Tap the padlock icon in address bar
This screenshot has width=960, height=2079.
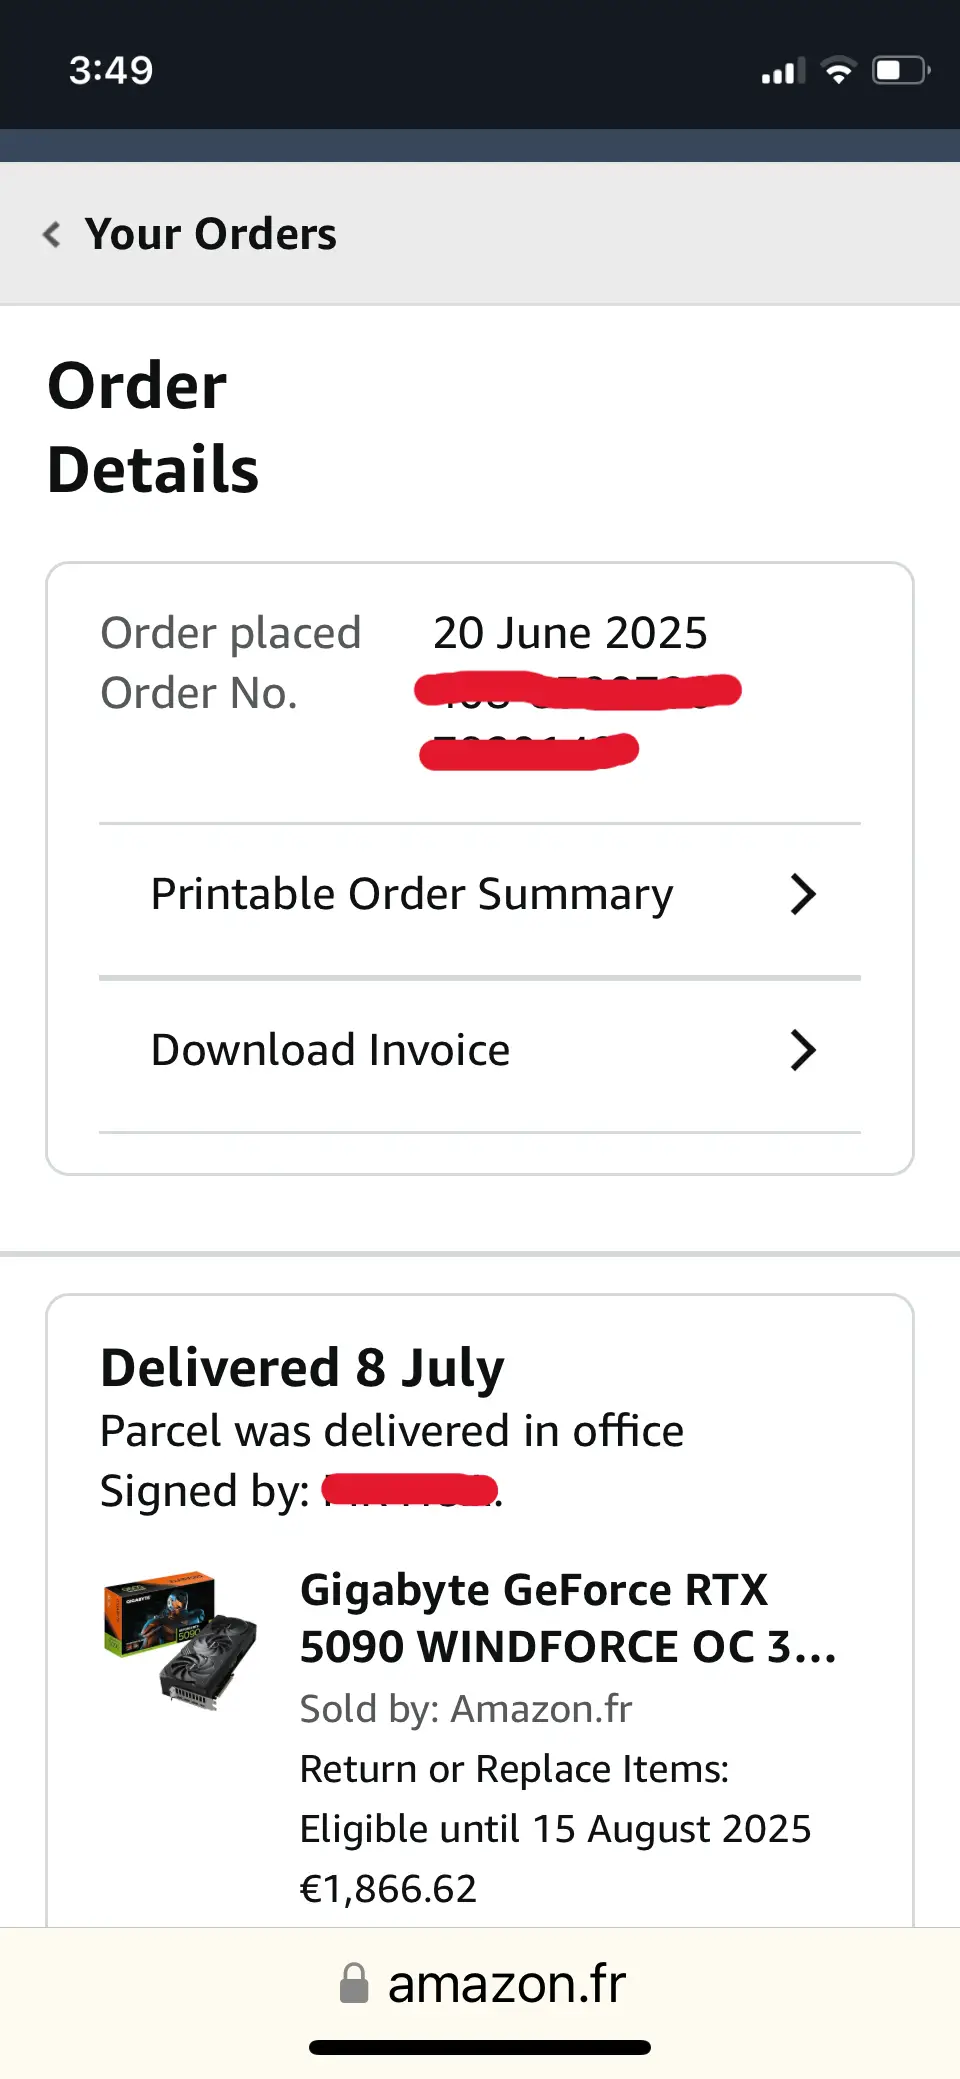click(x=354, y=1983)
